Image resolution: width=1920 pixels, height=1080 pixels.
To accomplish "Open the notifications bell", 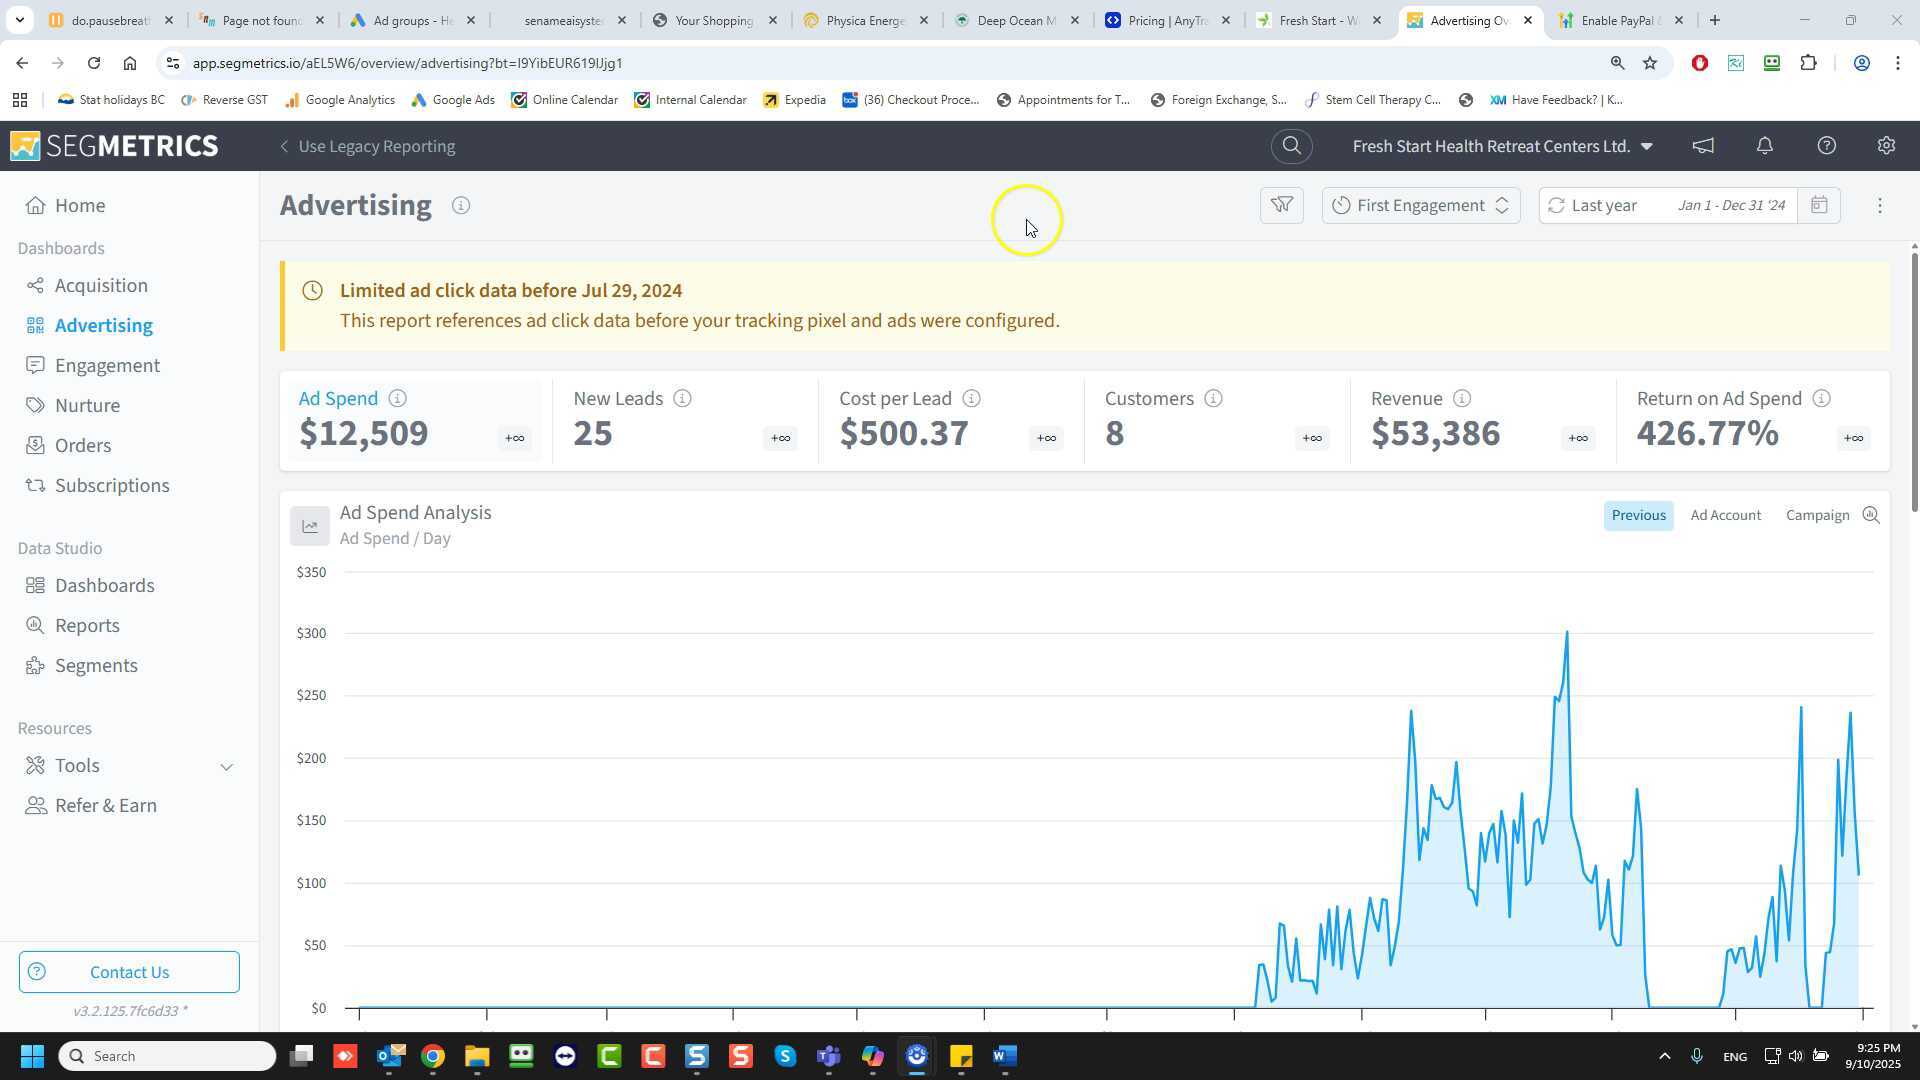I will (x=1765, y=146).
